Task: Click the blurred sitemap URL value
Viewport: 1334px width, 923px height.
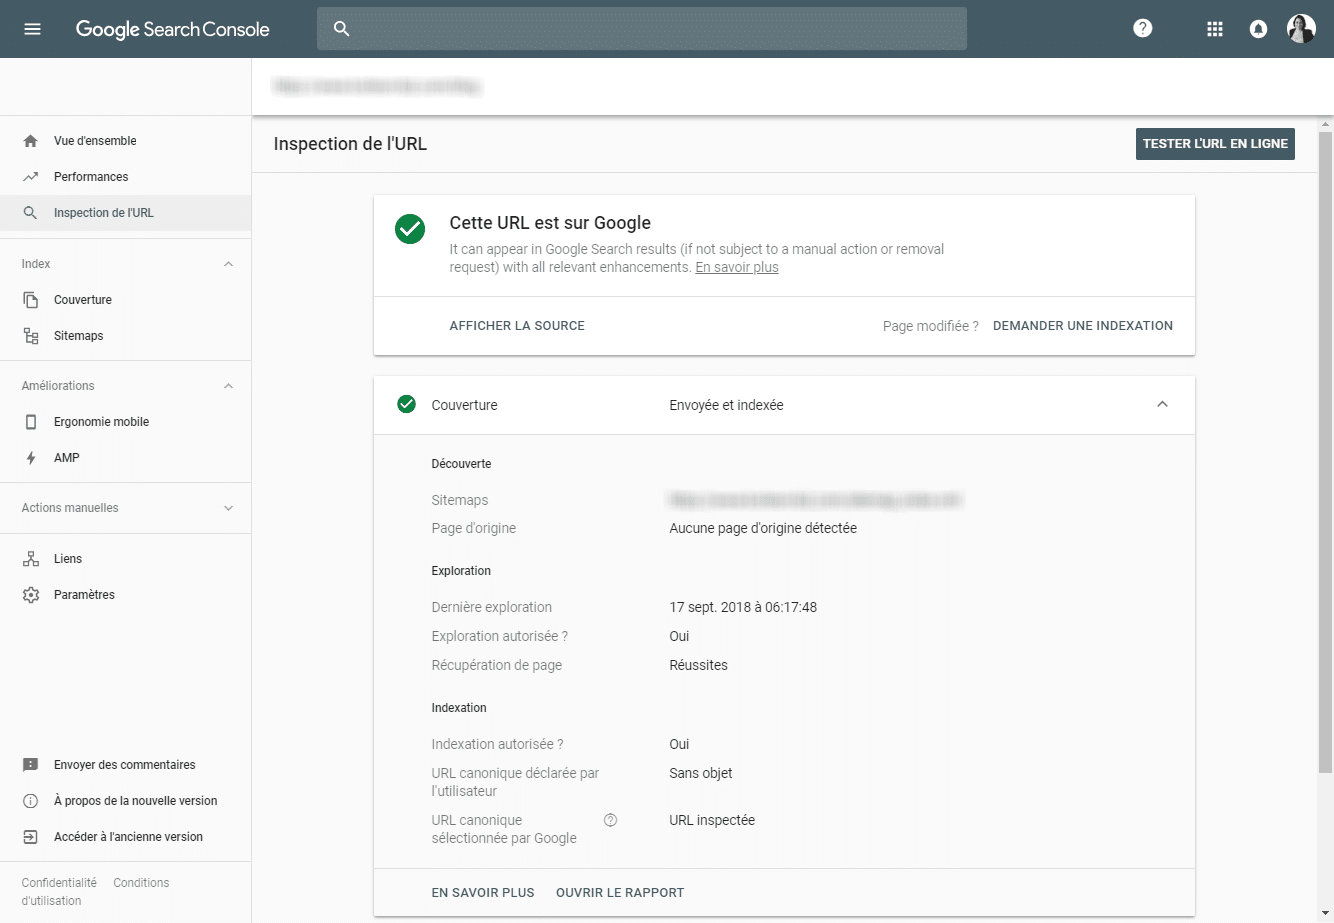Action: [815, 499]
